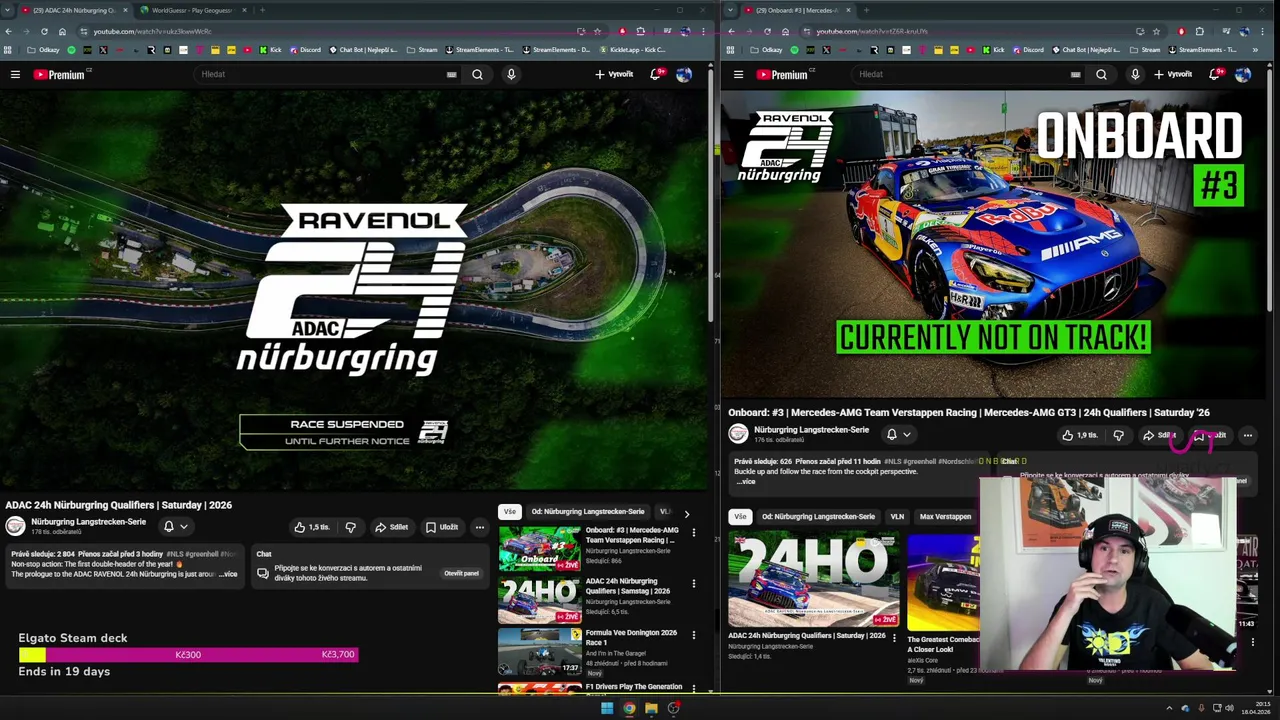Select 'VLN' chip in right window
The image size is (1280, 720).
[x=897, y=517]
